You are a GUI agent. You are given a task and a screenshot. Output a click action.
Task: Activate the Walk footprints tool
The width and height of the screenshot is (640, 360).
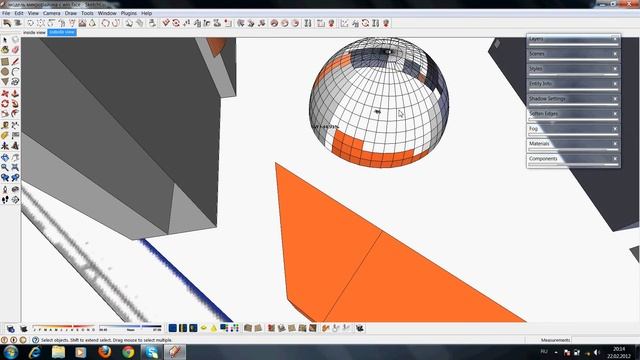pos(5,200)
